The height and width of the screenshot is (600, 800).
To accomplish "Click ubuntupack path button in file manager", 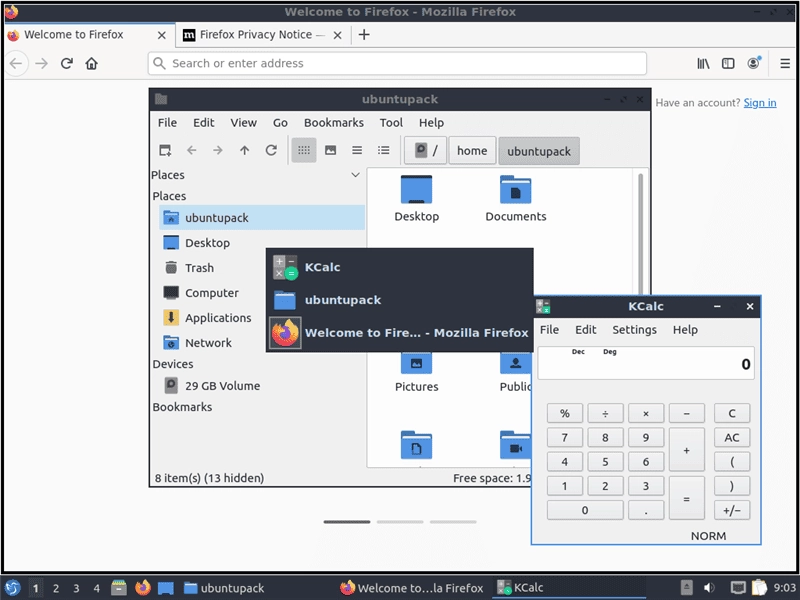I will [539, 151].
